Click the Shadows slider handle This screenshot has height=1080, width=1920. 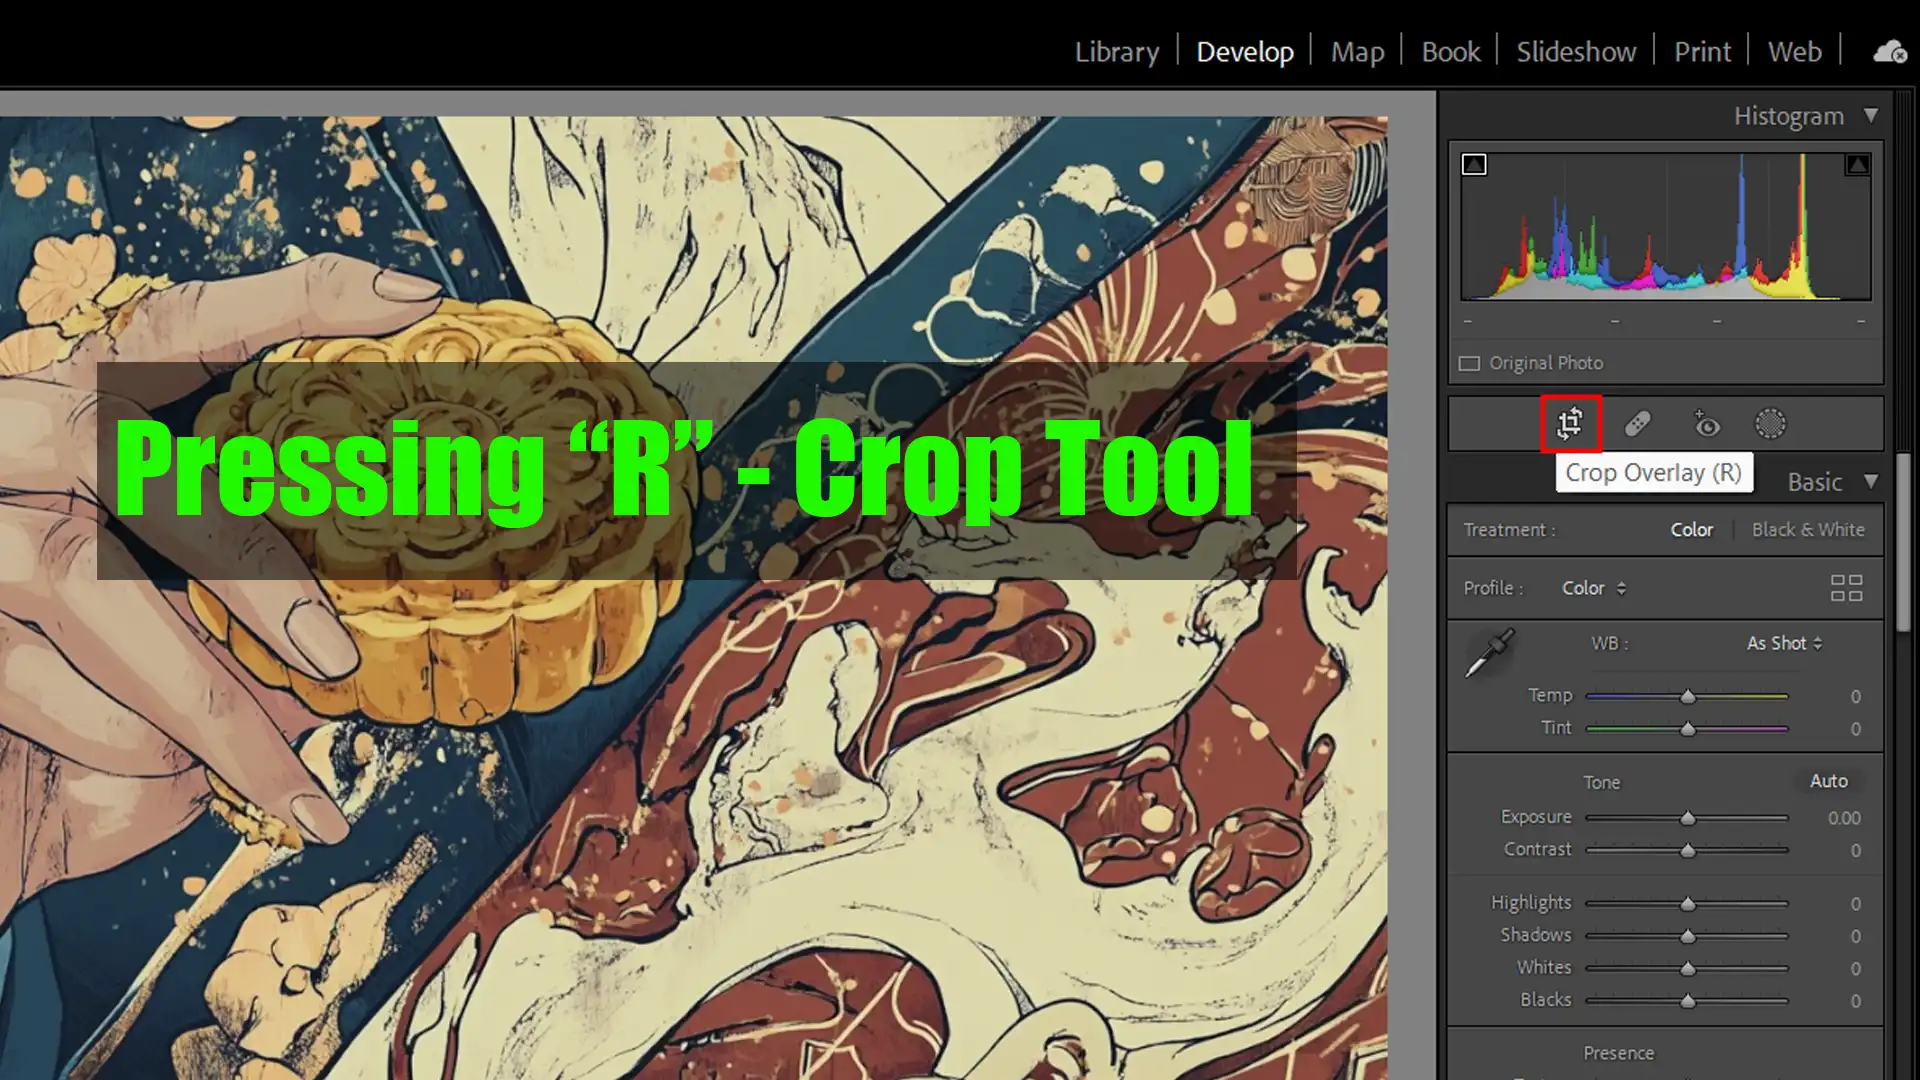[x=1688, y=936]
